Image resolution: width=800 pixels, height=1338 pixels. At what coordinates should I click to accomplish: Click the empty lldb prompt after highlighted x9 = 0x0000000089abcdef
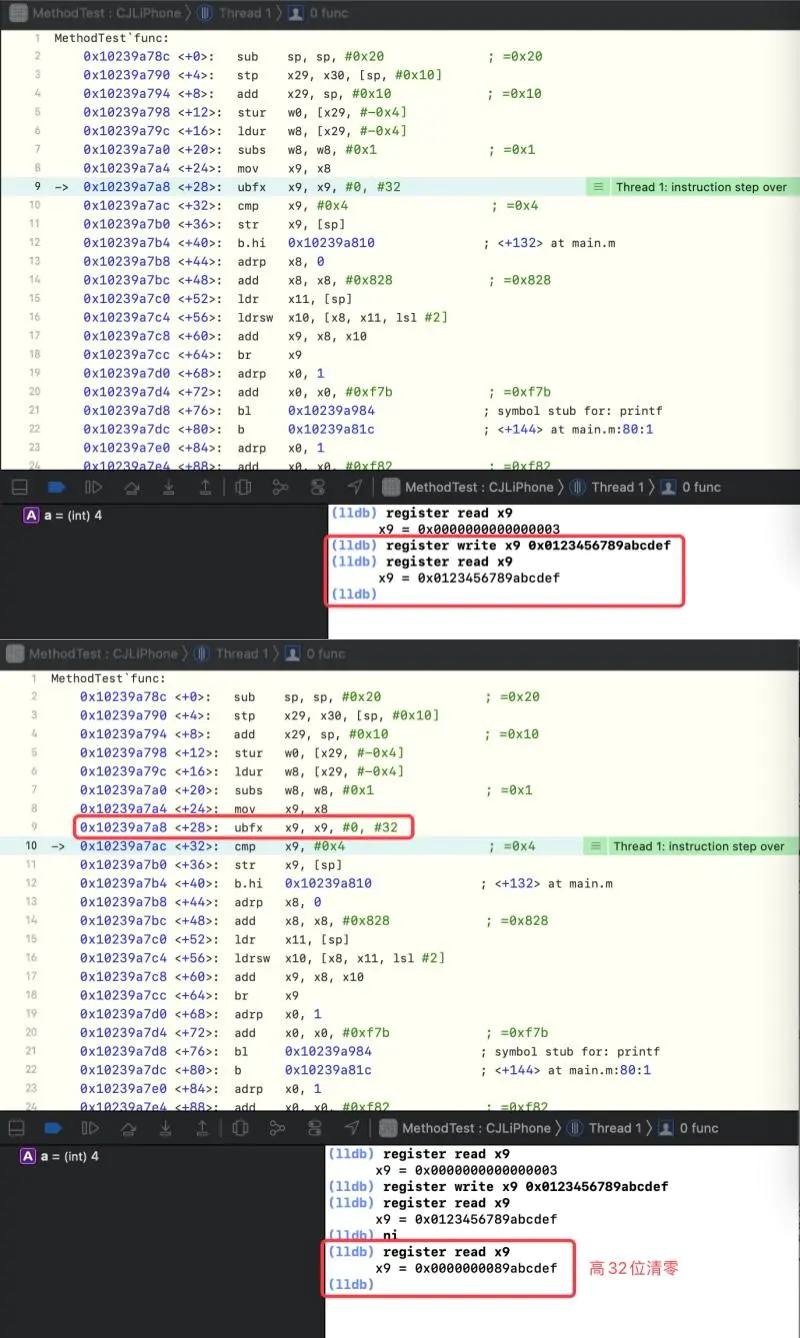coord(351,1284)
